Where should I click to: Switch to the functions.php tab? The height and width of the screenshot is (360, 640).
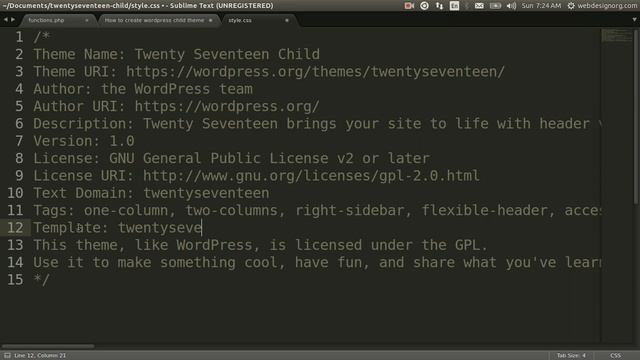(x=47, y=20)
